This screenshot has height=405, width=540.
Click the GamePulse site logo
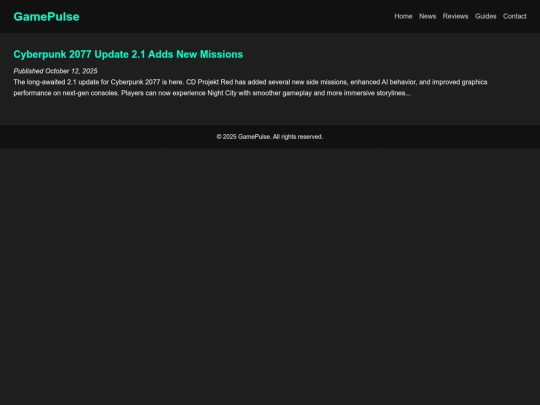pyautogui.click(x=46, y=17)
